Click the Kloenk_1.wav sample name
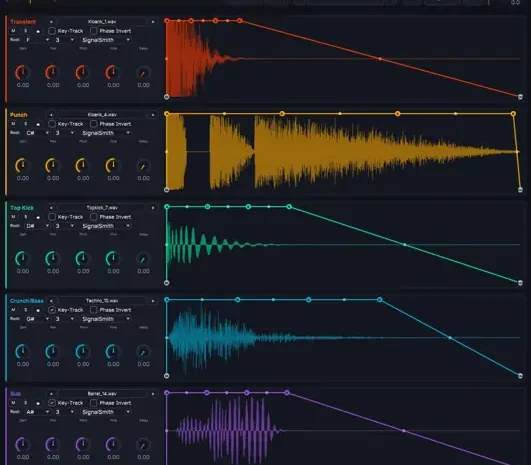 [102, 22]
